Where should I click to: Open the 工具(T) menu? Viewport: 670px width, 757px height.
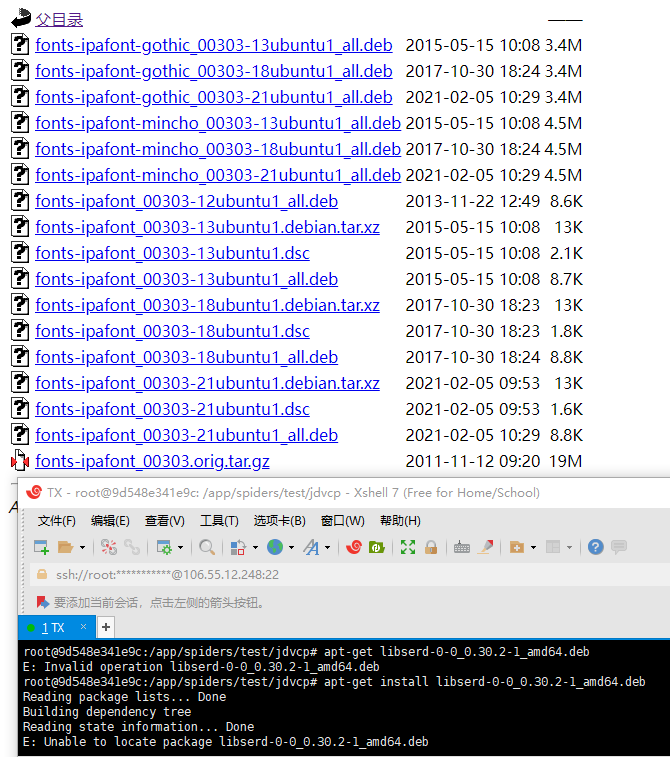219,520
